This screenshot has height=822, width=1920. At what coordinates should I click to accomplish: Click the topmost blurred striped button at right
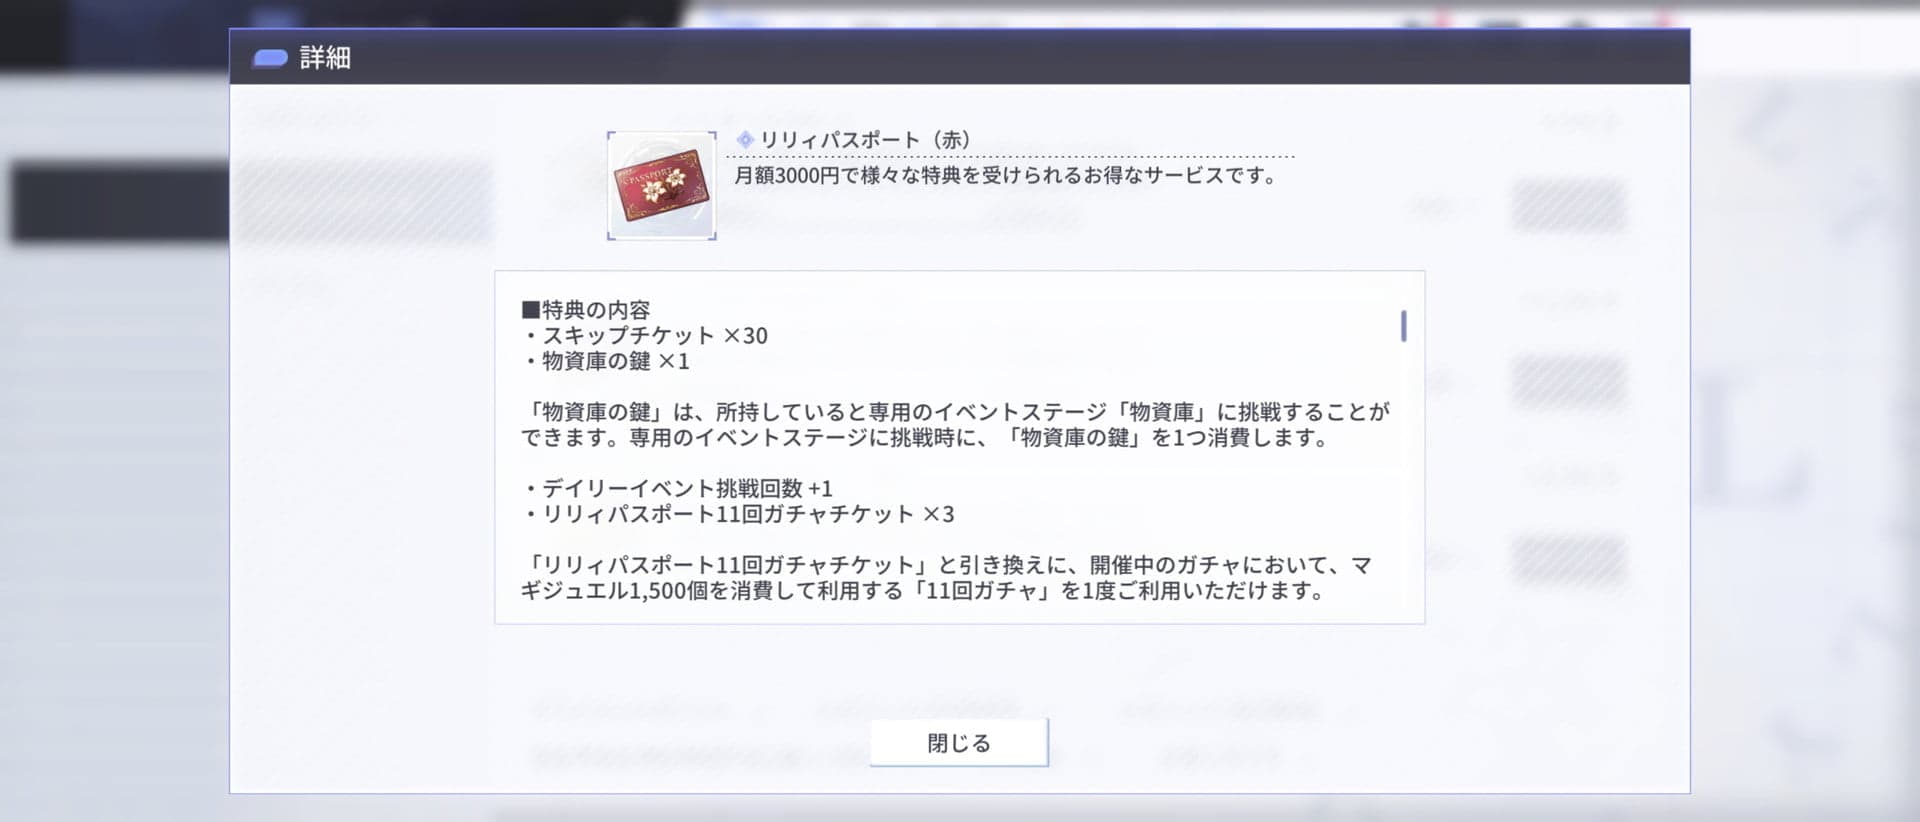[1568, 206]
